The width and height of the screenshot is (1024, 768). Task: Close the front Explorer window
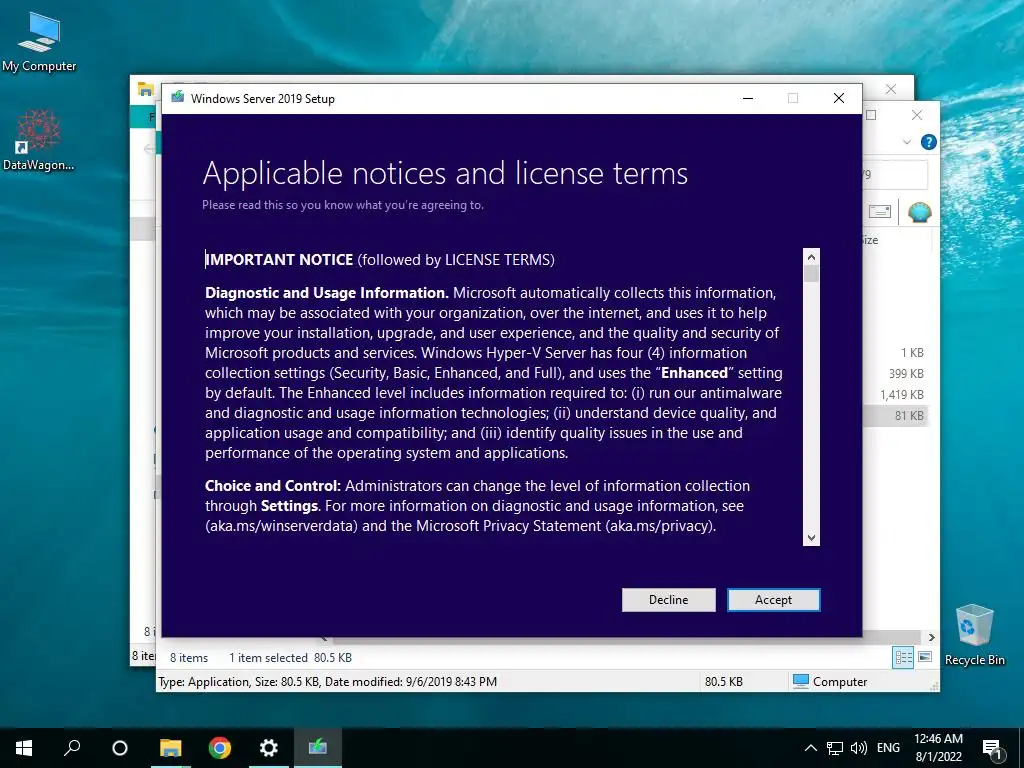click(x=916, y=116)
